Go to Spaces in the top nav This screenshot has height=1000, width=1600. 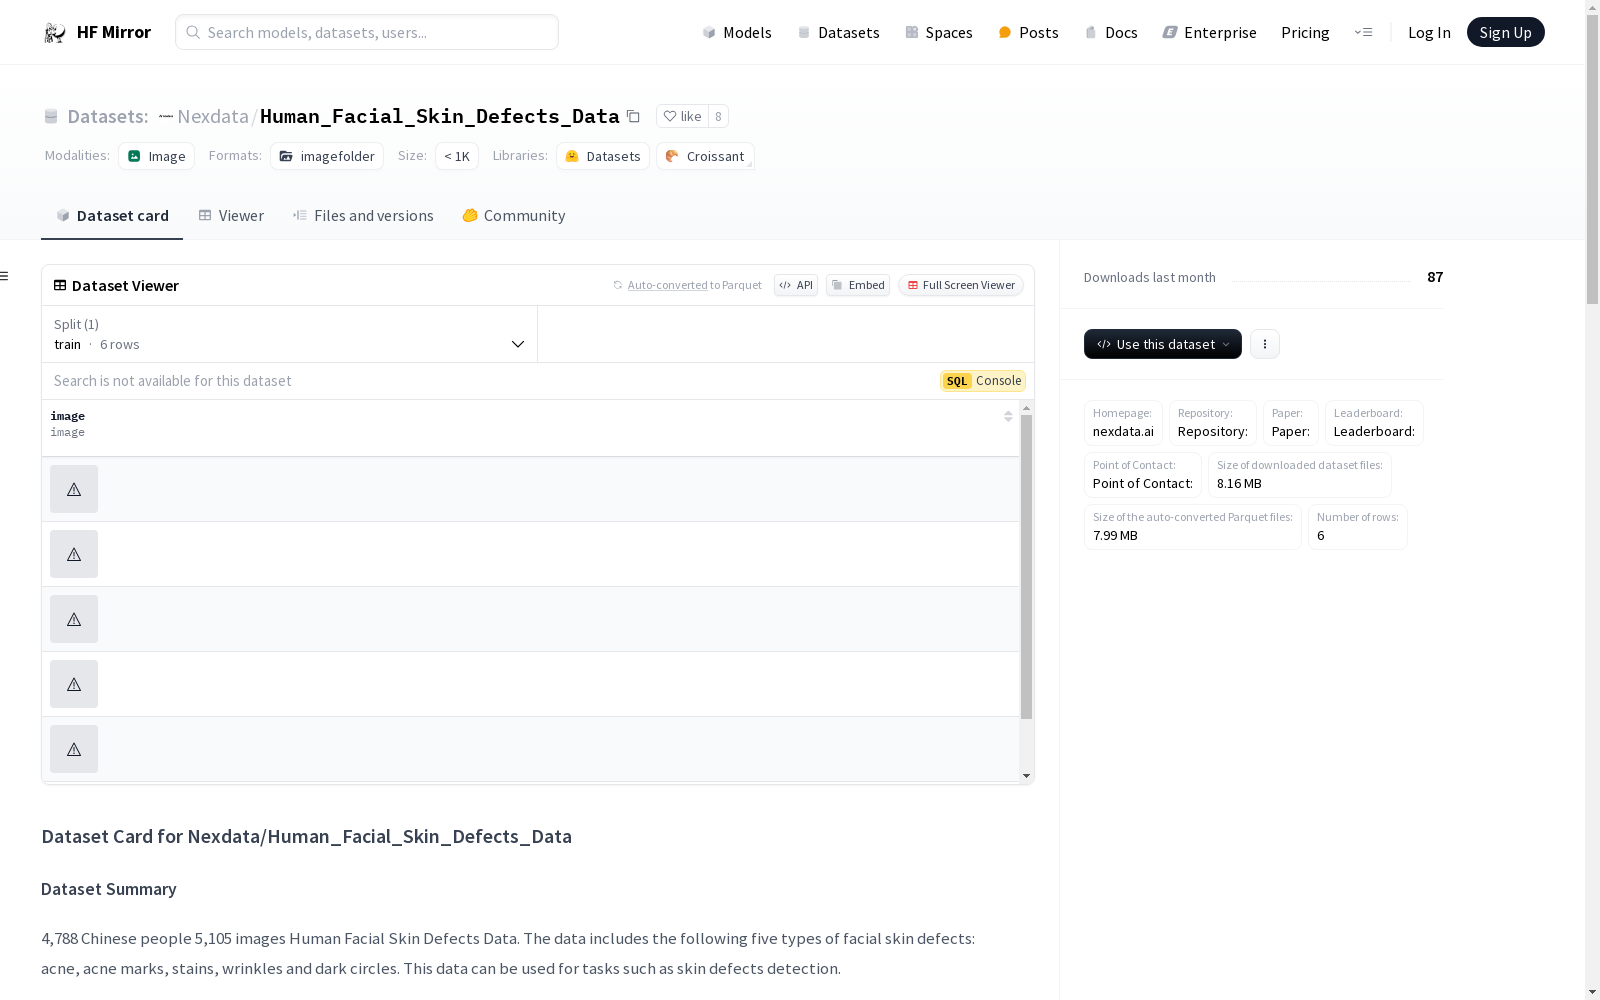[939, 32]
